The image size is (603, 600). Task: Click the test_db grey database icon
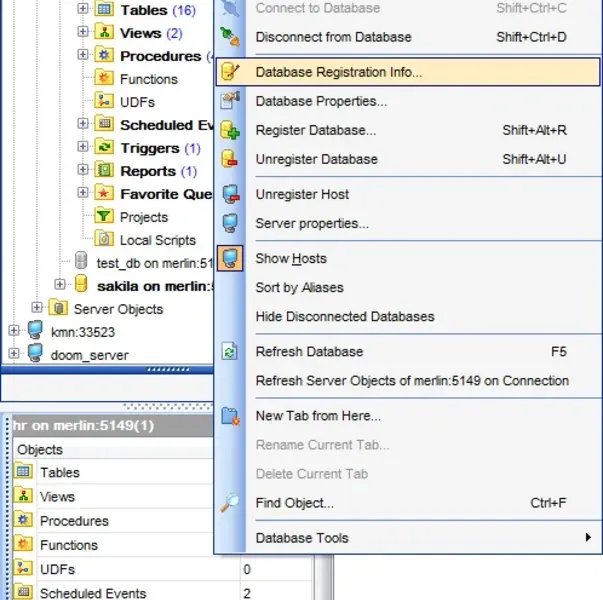point(81,261)
